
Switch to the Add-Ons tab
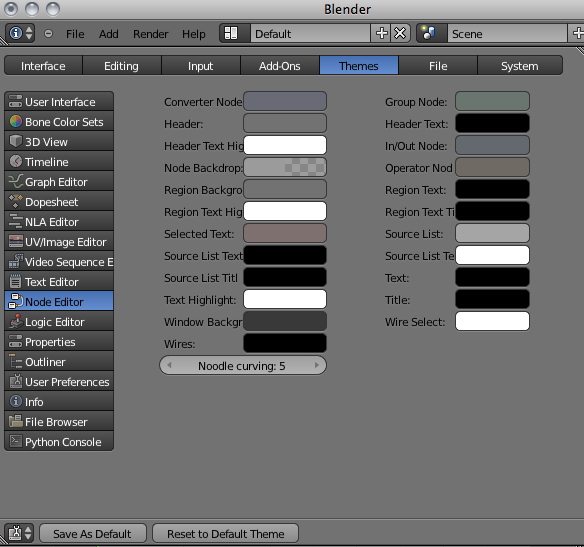point(280,66)
